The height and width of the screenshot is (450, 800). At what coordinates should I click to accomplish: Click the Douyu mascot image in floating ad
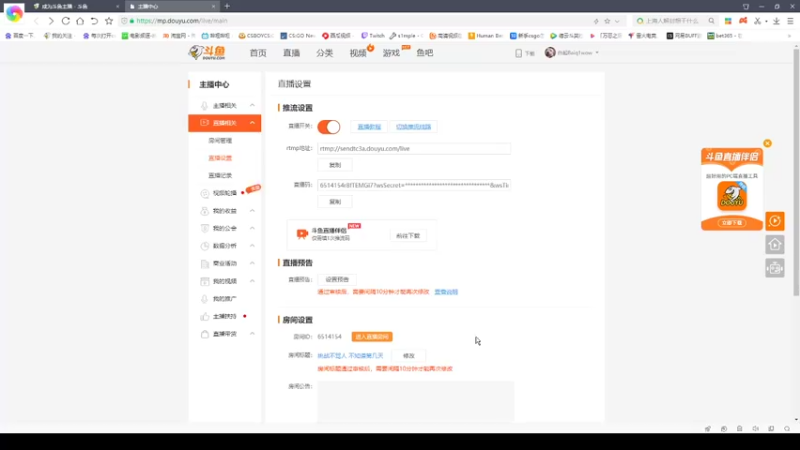click(732, 196)
